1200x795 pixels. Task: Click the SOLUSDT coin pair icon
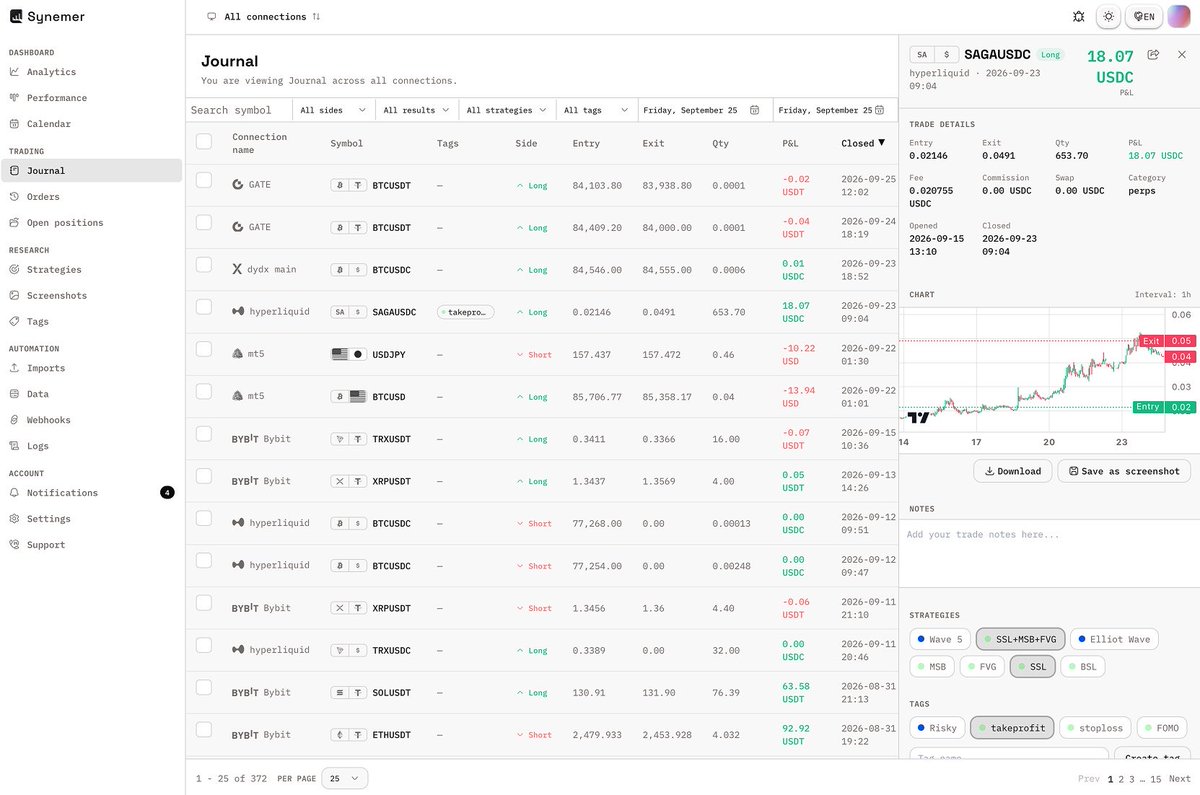coord(348,693)
